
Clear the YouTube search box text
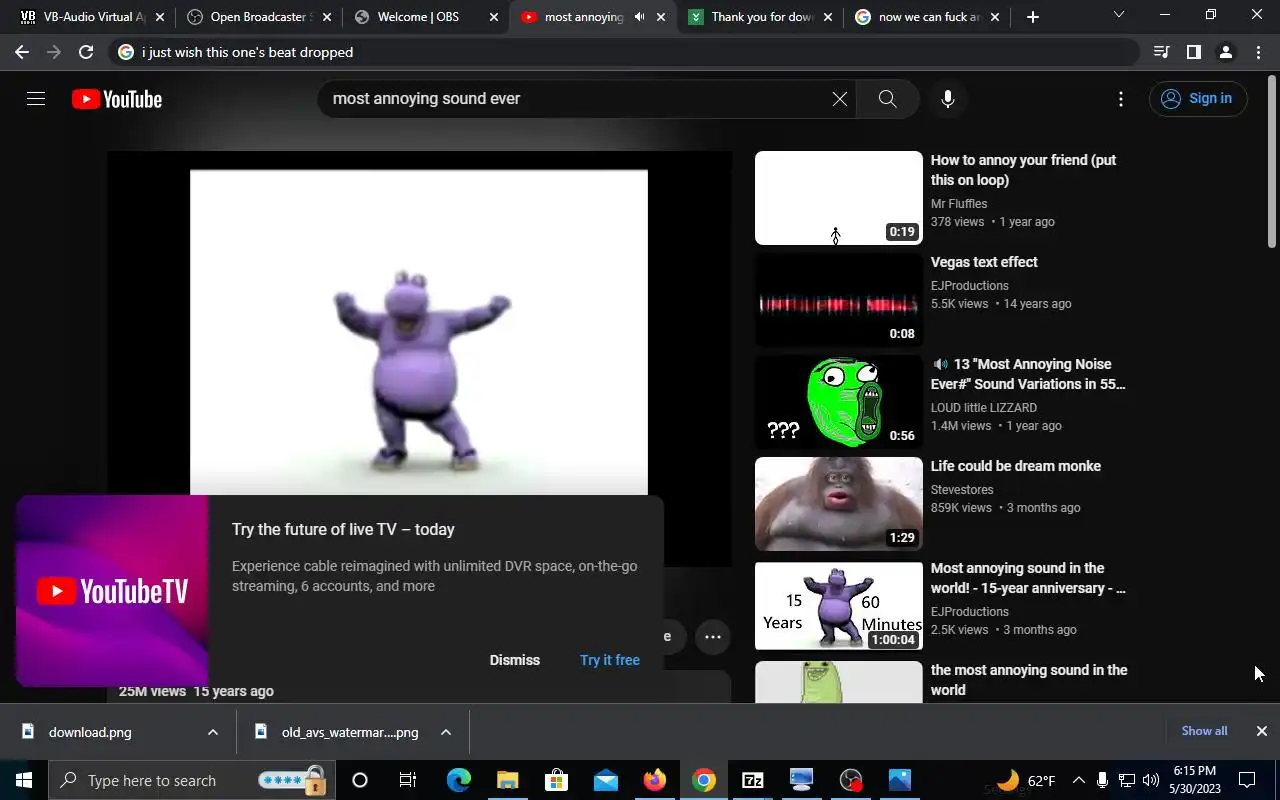839,99
